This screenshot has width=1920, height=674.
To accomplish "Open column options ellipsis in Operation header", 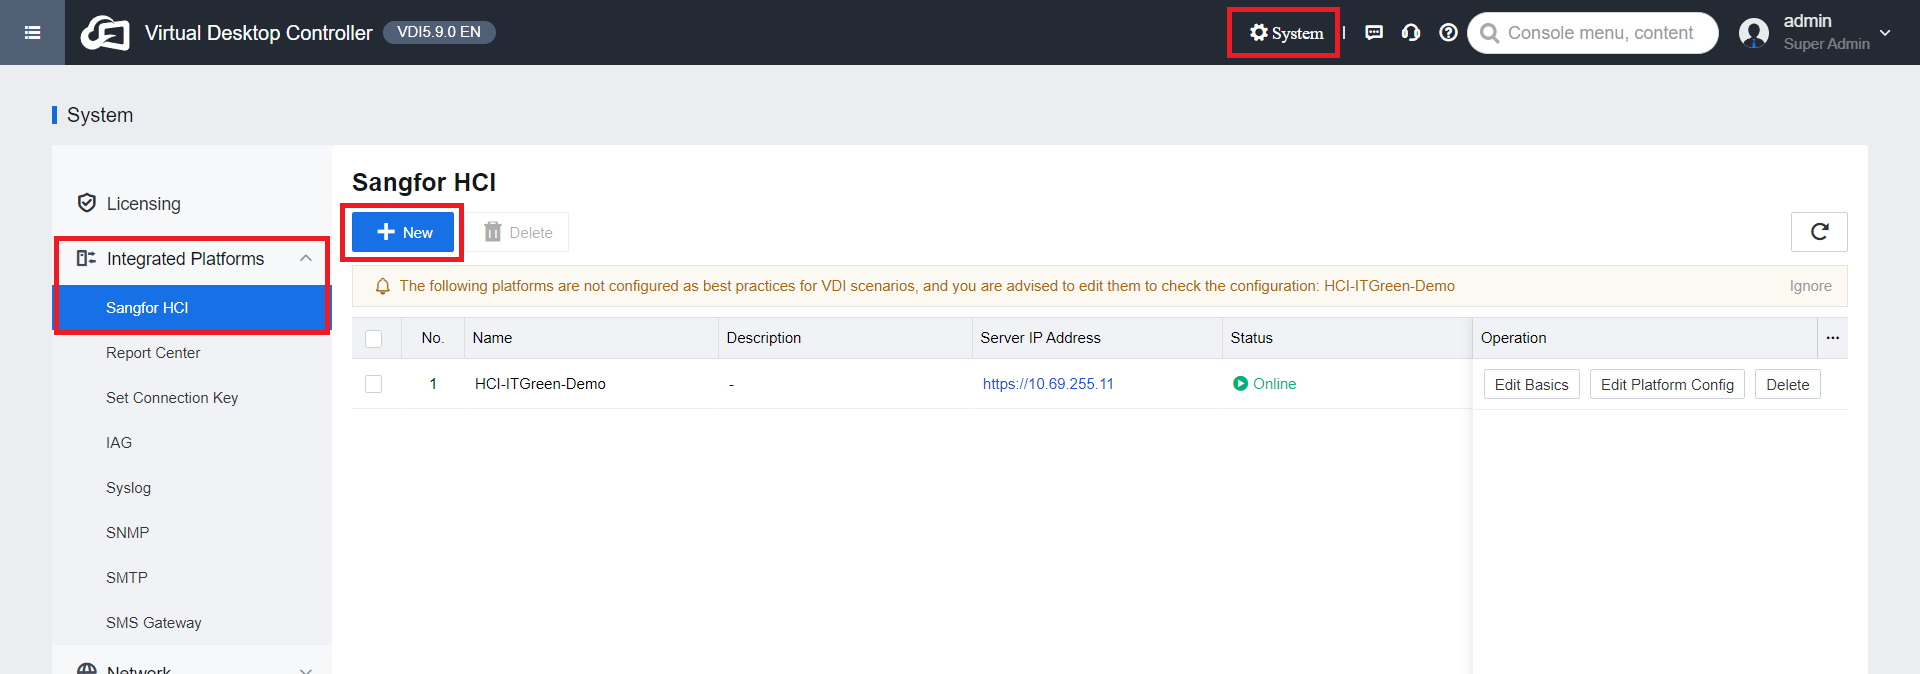I will point(1832,338).
